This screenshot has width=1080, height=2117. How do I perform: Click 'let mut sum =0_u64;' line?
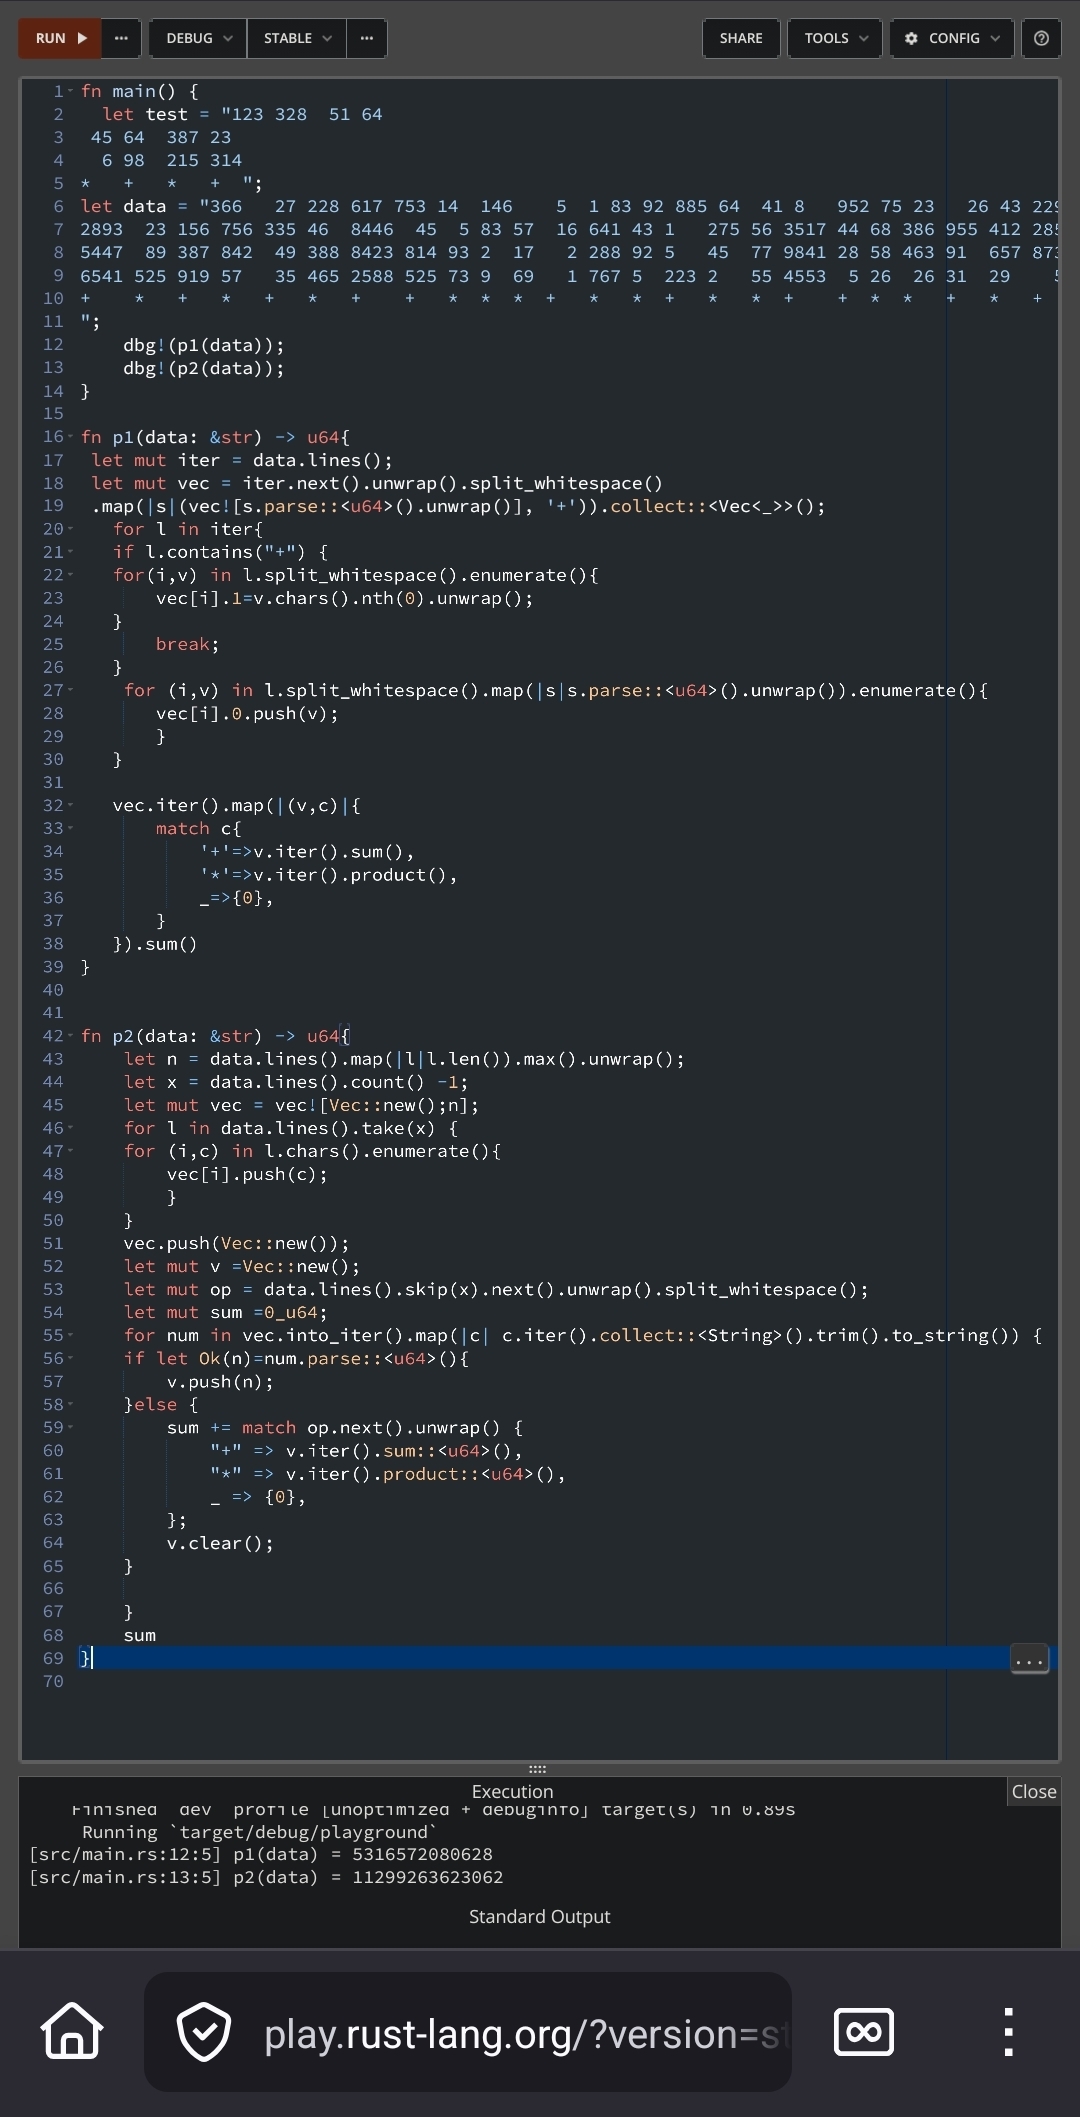[226, 1312]
